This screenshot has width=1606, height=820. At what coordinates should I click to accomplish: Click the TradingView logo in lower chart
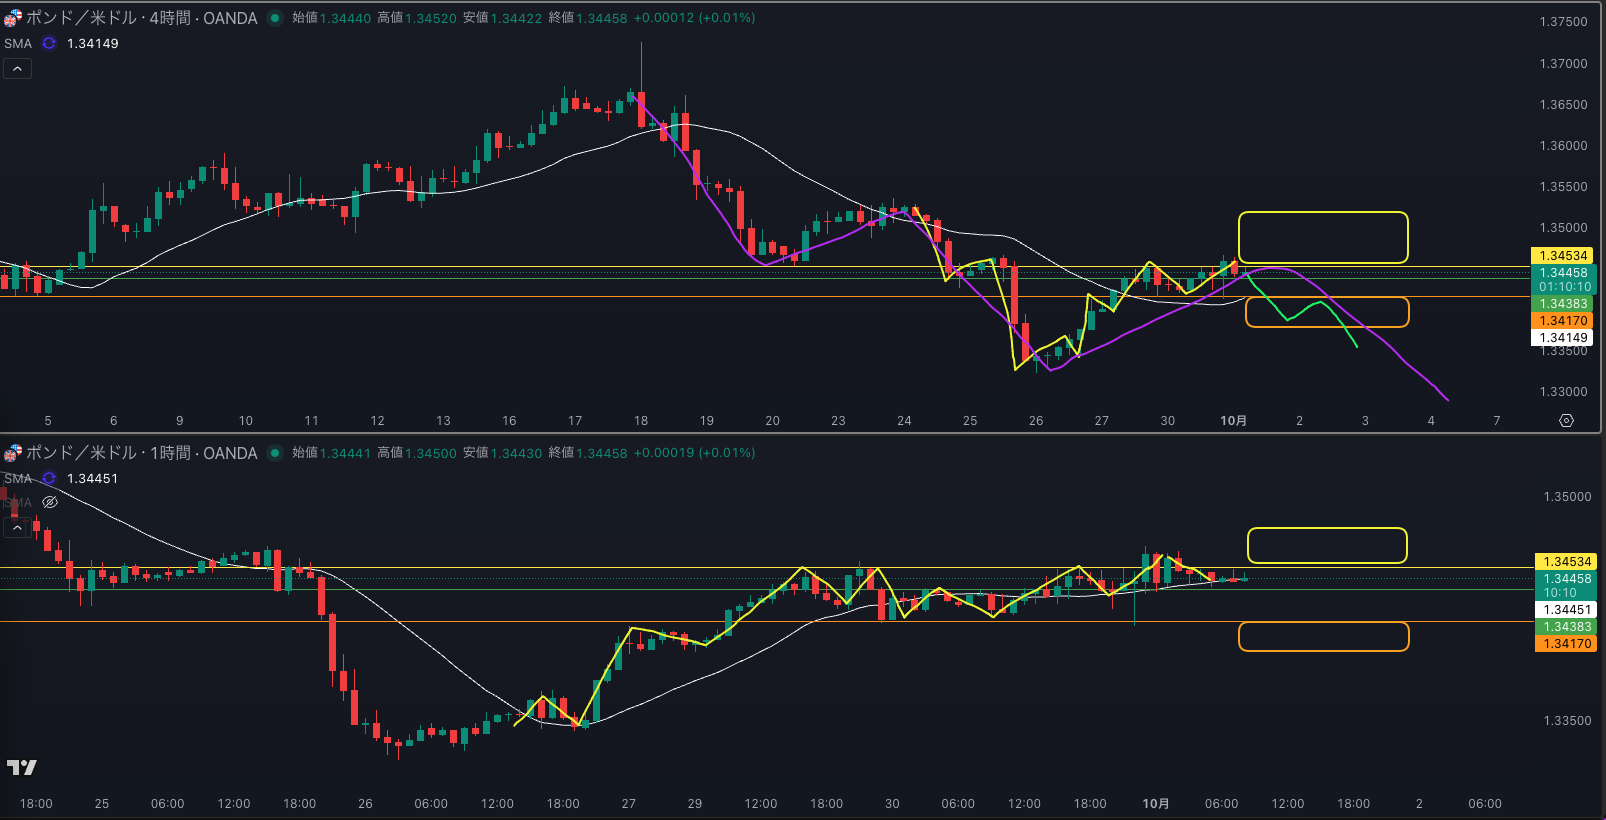coord(22,767)
